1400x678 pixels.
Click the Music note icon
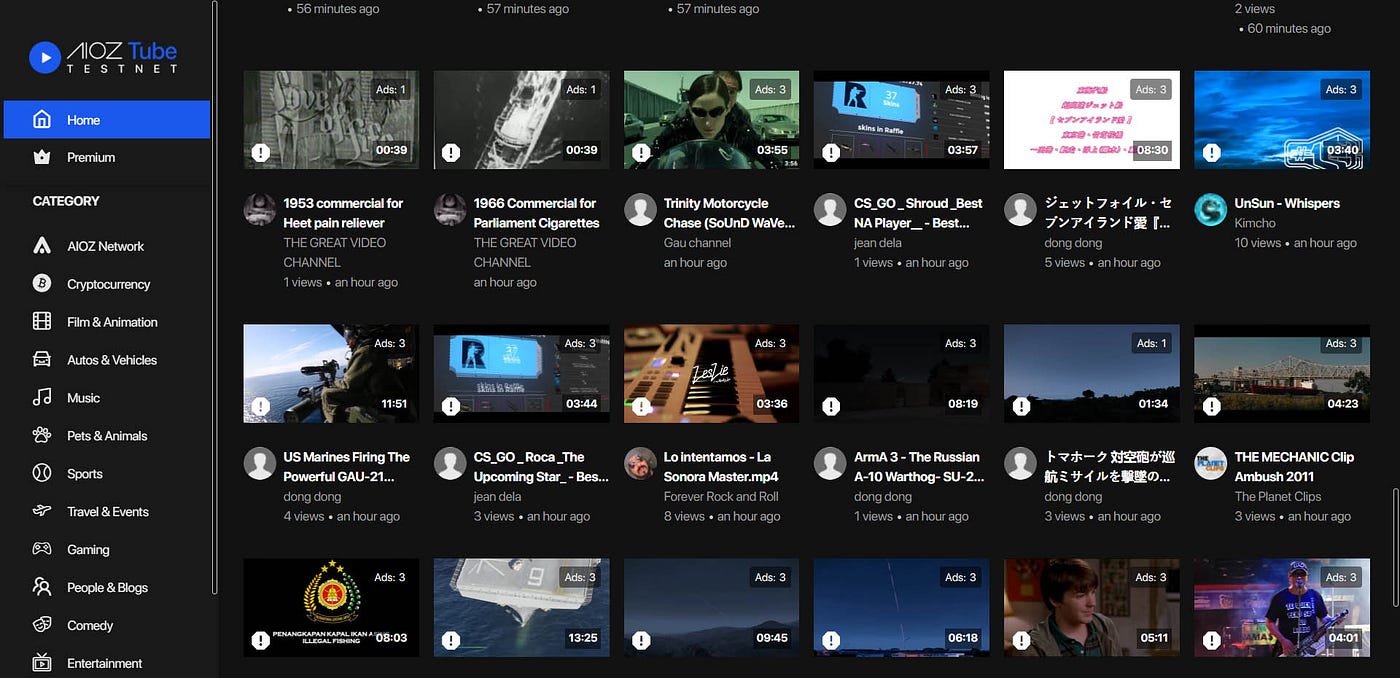42,397
